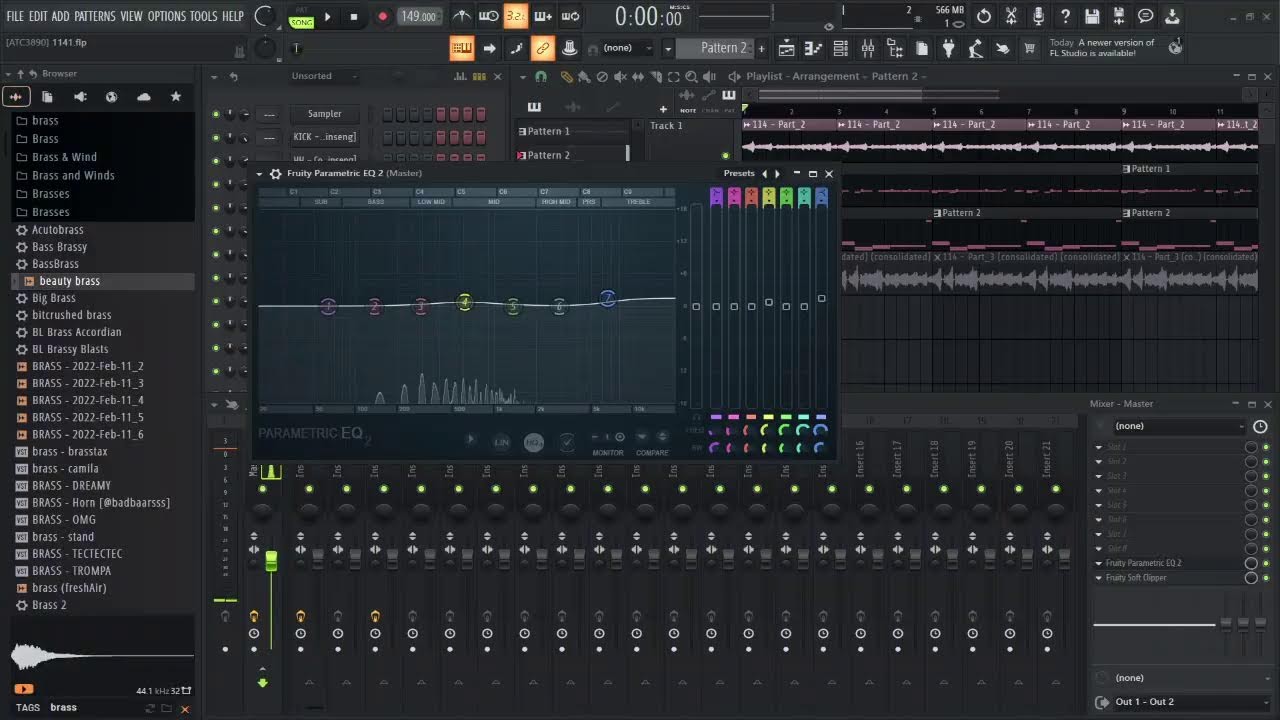Viewport: 1280px width, 720px height.
Task: Open the one-click audio recording microphone icon
Action: 1038,16
